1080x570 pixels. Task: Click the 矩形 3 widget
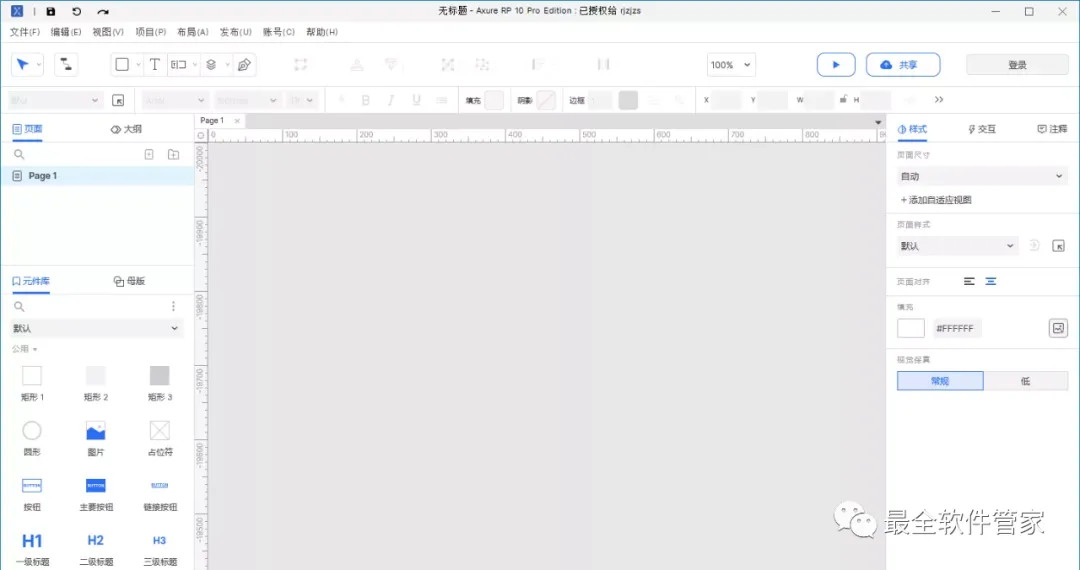tap(160, 383)
